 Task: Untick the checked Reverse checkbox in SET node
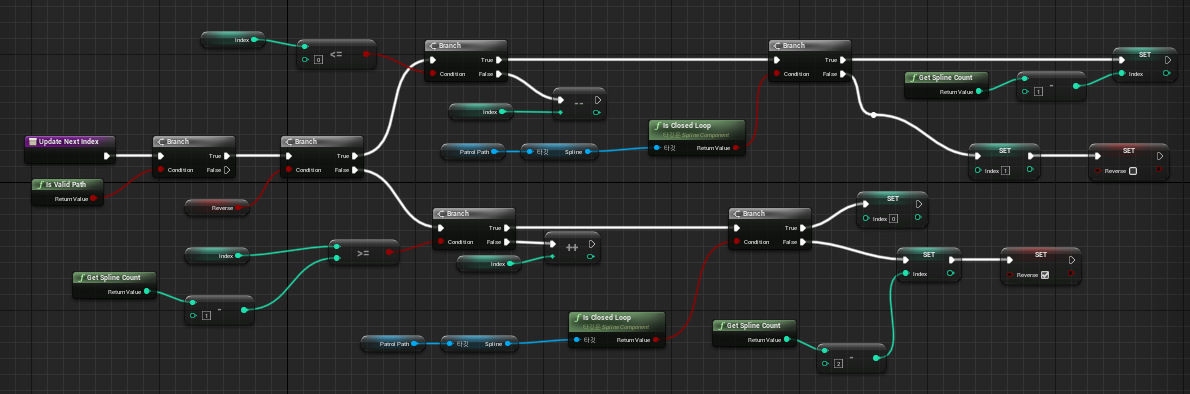tap(1045, 275)
